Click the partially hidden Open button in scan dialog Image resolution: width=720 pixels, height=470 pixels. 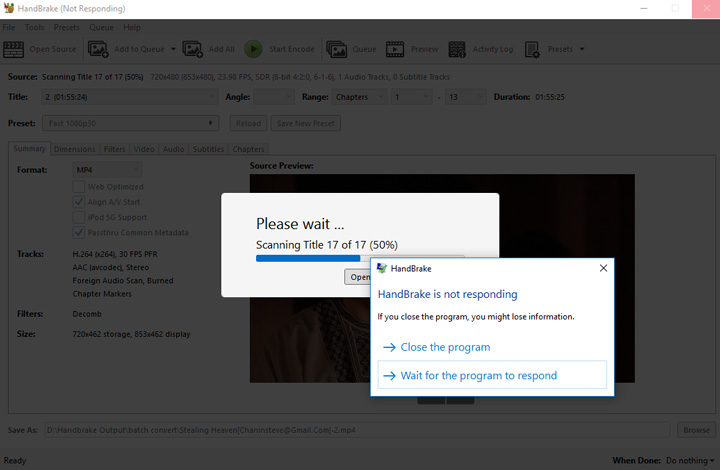coord(358,277)
